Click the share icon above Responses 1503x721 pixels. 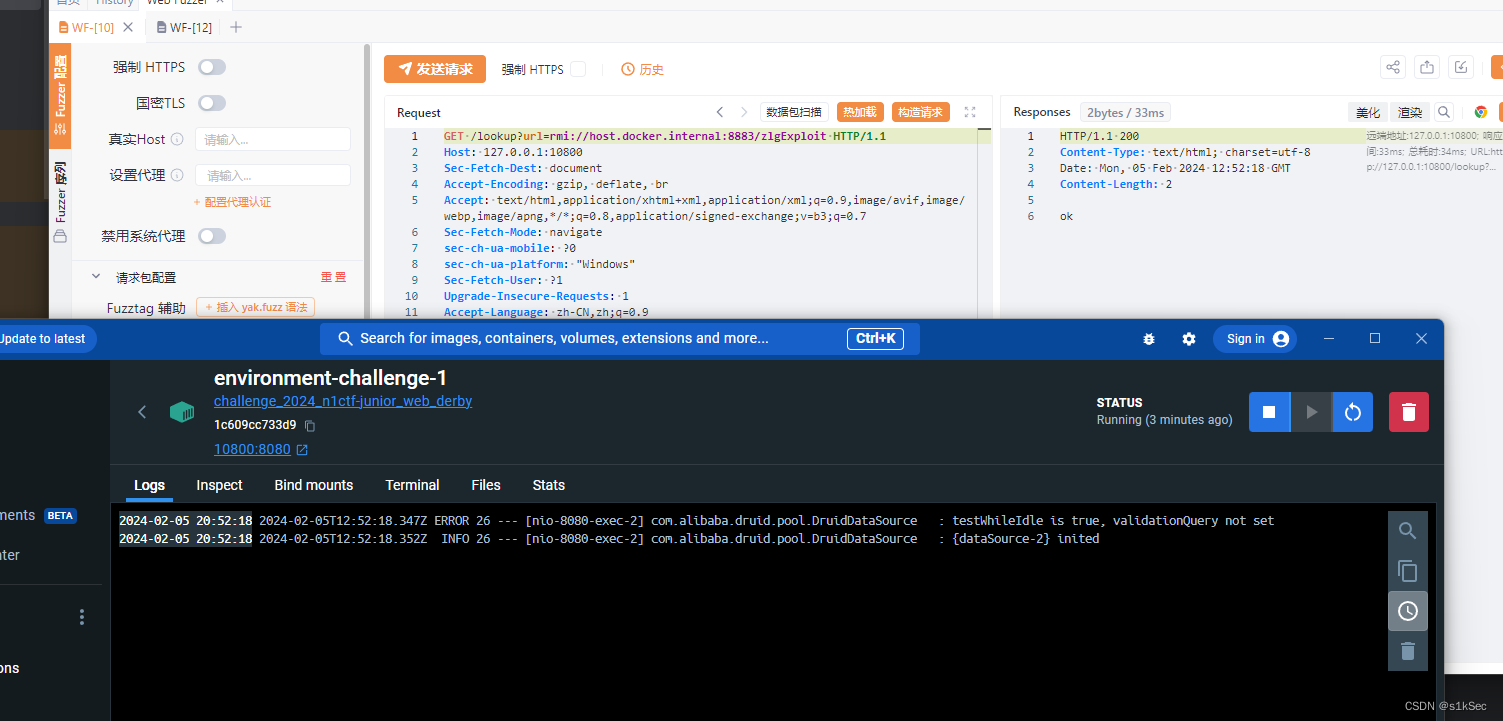[1393, 67]
